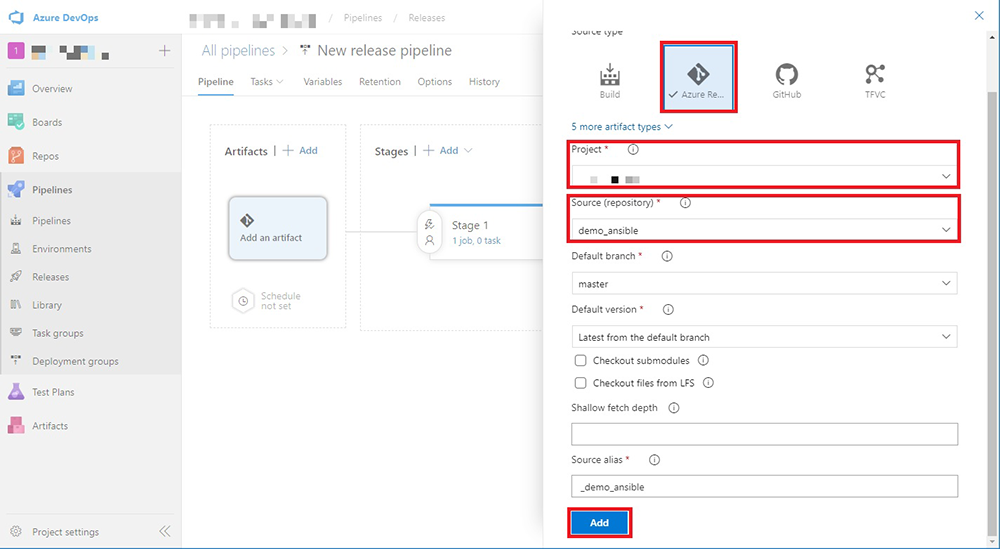Image resolution: width=1000 pixels, height=549 pixels.
Task: Switch to Pipeline tab
Action: (216, 82)
